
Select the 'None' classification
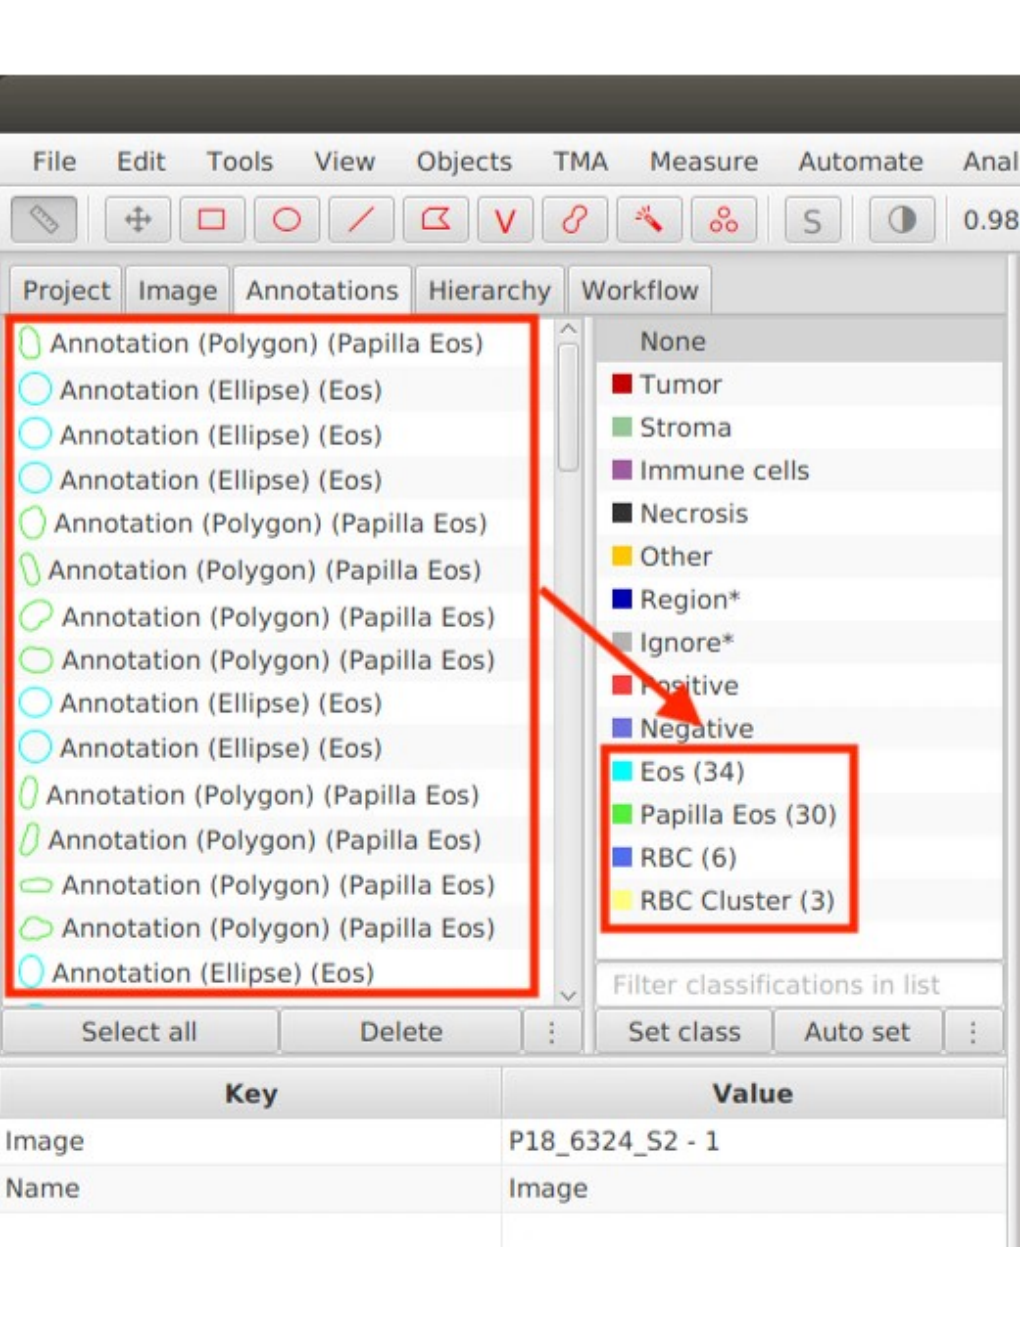pyautogui.click(x=800, y=341)
